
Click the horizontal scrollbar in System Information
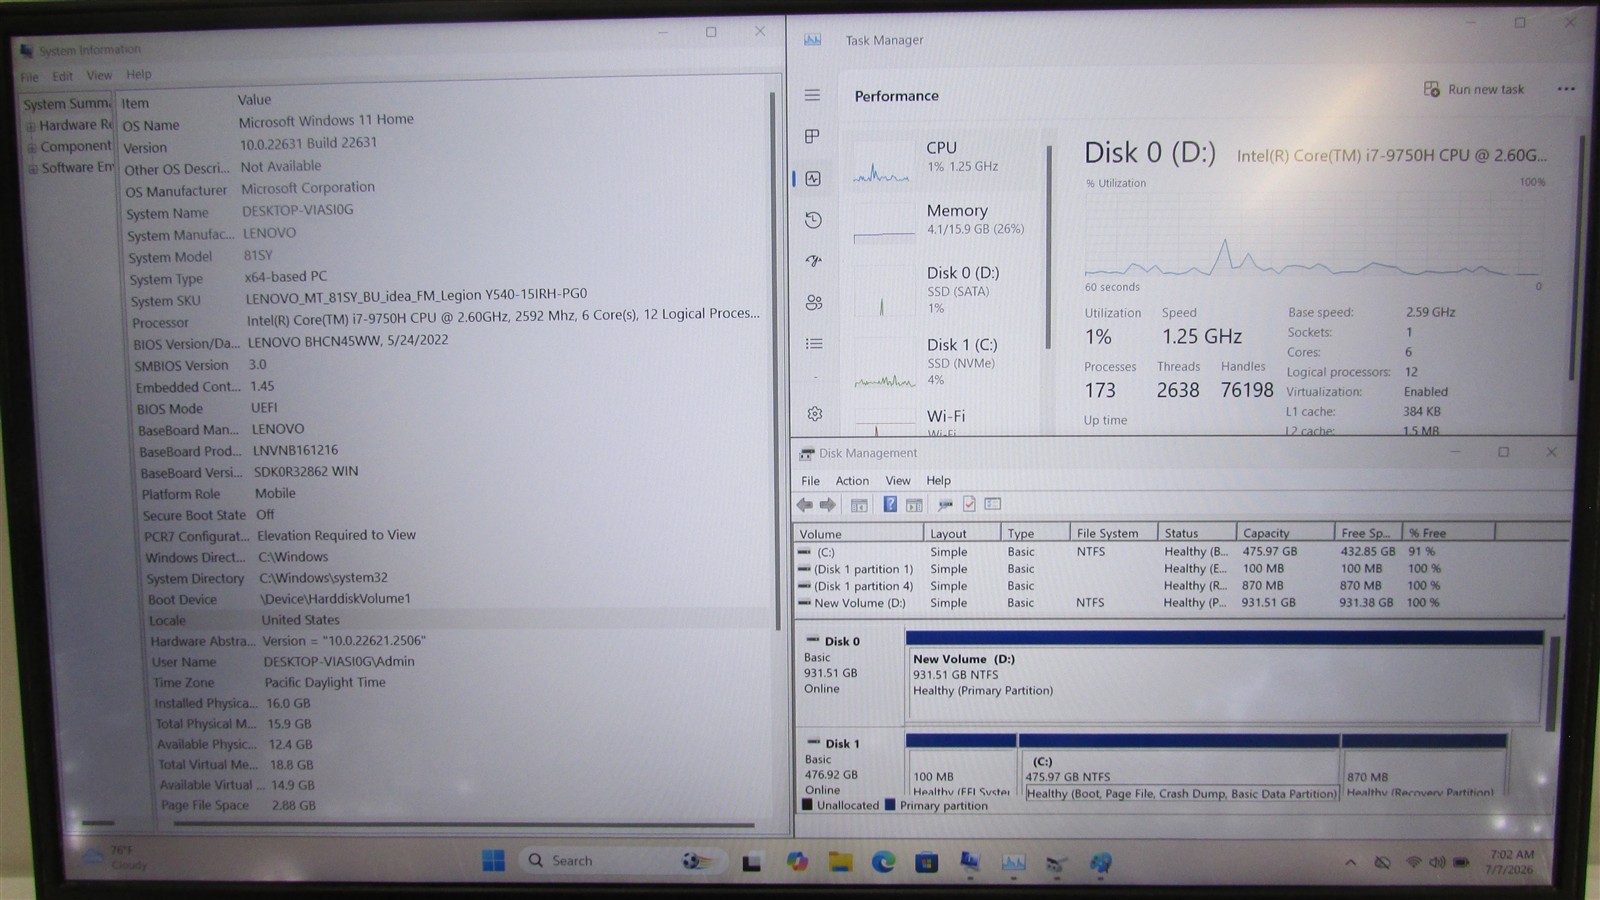click(x=463, y=825)
